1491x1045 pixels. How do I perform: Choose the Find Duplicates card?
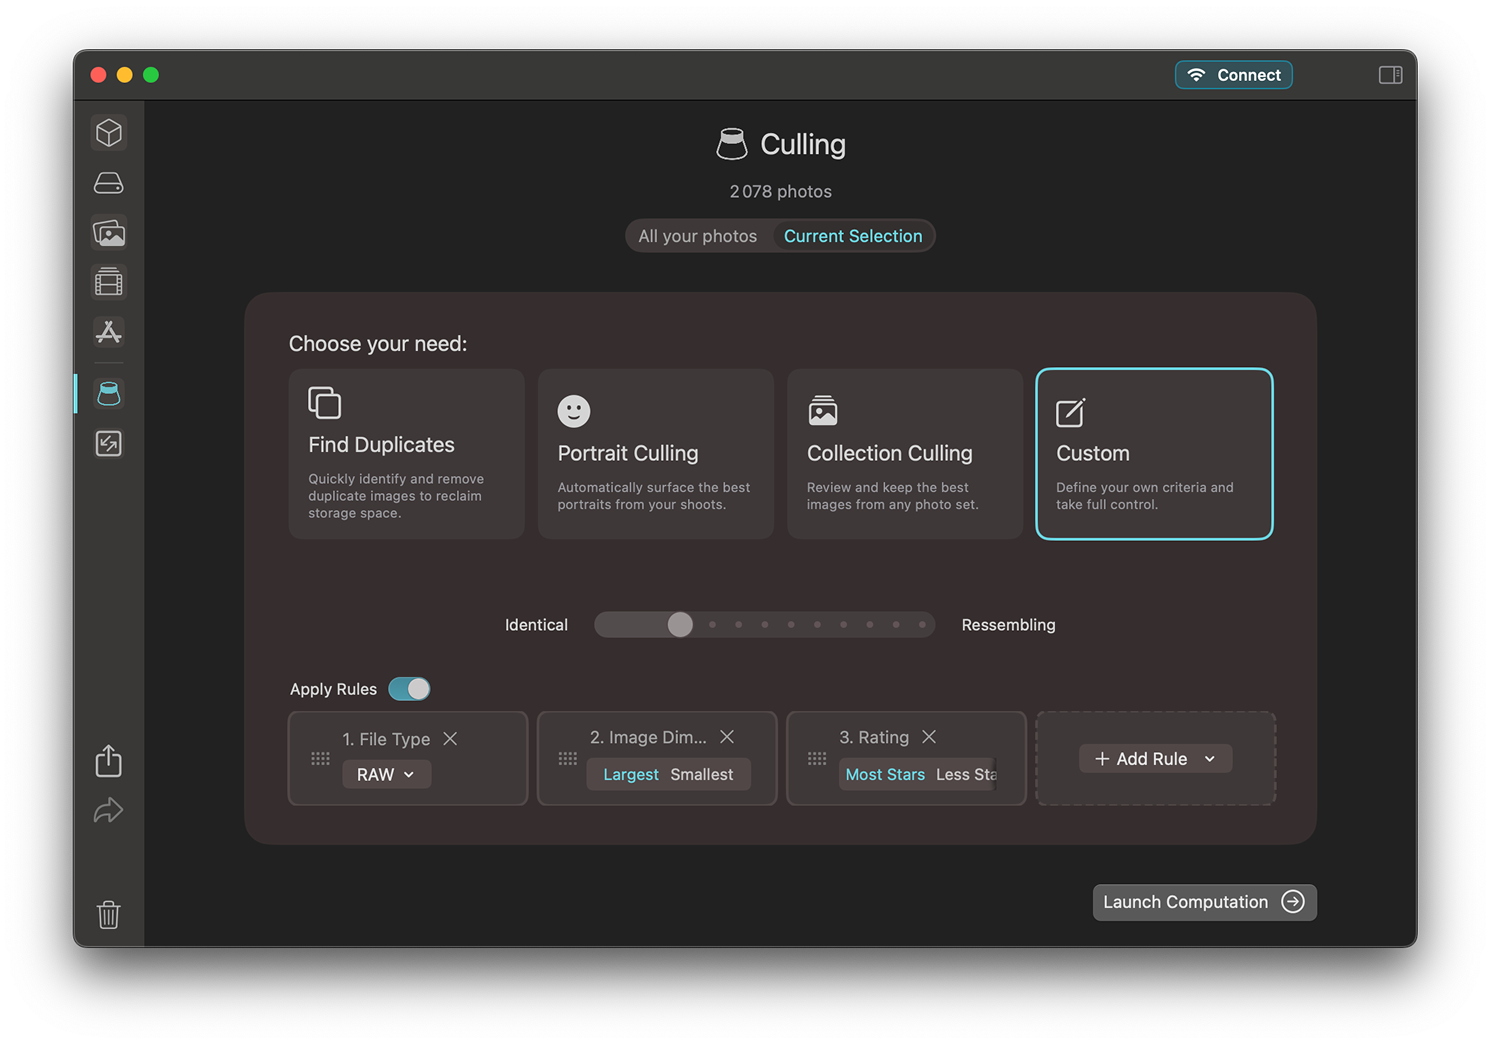click(406, 454)
